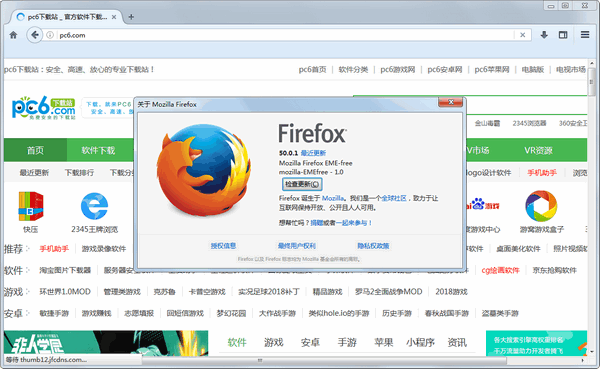This screenshot has width=600, height=369.
Task: Open 软件分类 in the top links
Action: [x=353, y=69]
